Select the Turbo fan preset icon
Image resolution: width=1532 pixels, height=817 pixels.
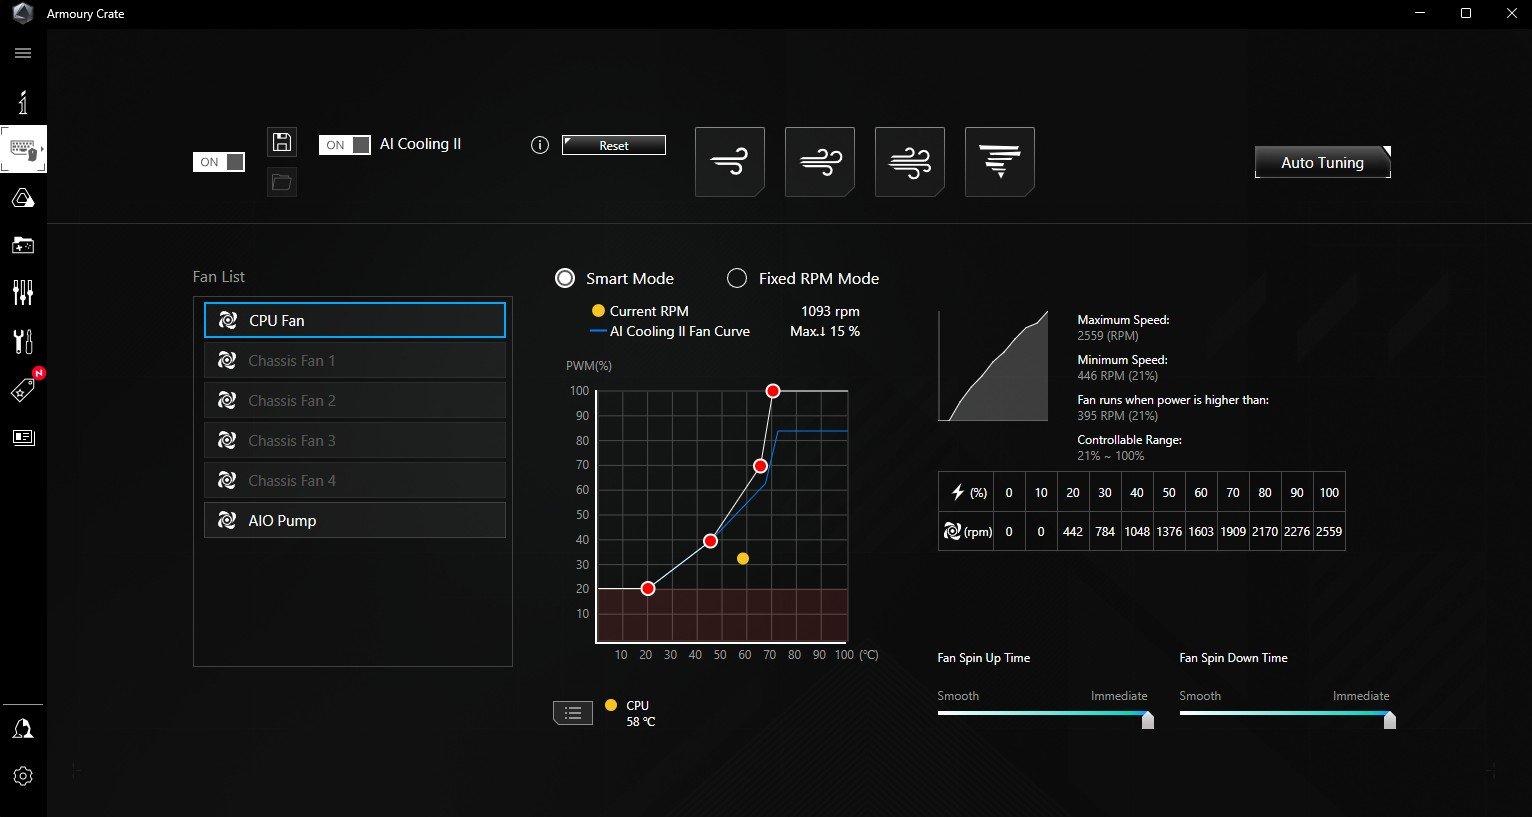tap(909, 162)
